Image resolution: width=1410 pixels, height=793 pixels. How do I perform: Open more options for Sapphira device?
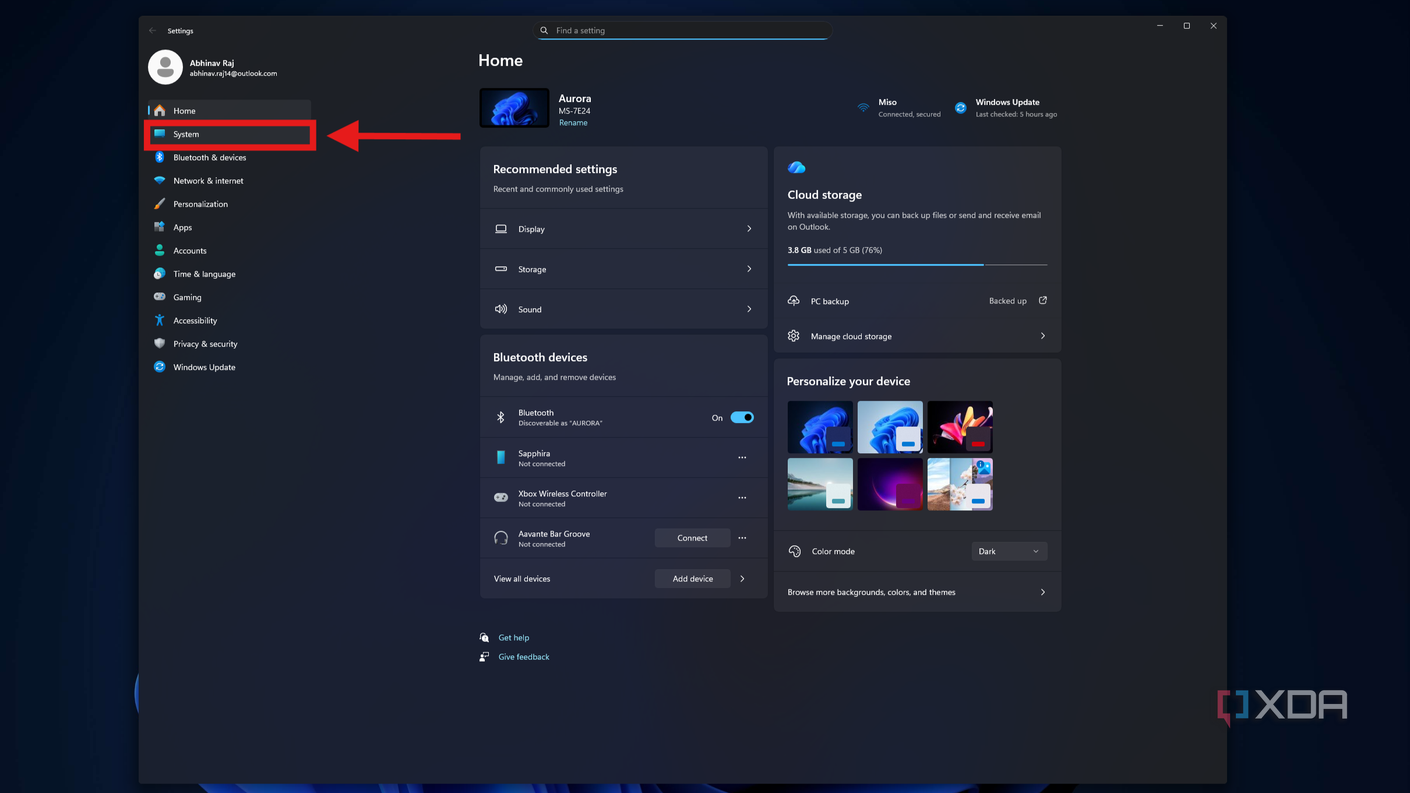click(x=742, y=457)
